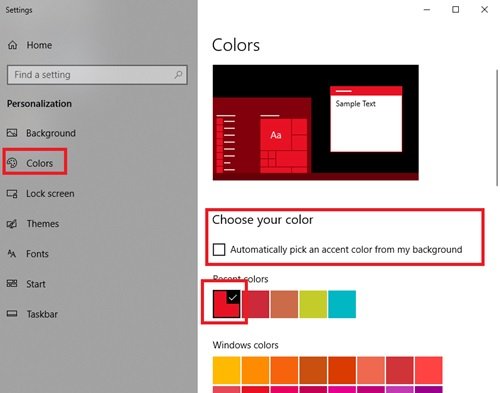Click the Lock screen icon
The height and width of the screenshot is (393, 500).
coord(12,193)
